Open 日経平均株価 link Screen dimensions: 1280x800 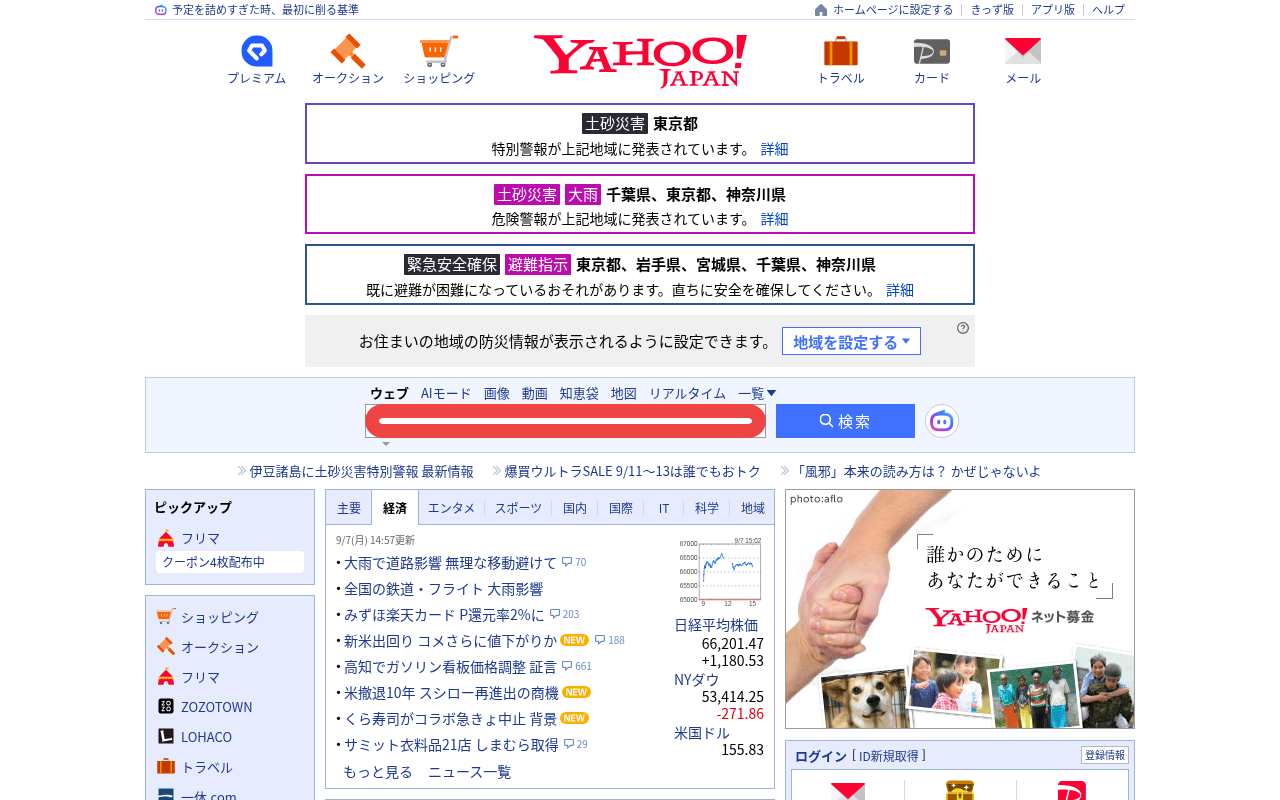coord(716,625)
